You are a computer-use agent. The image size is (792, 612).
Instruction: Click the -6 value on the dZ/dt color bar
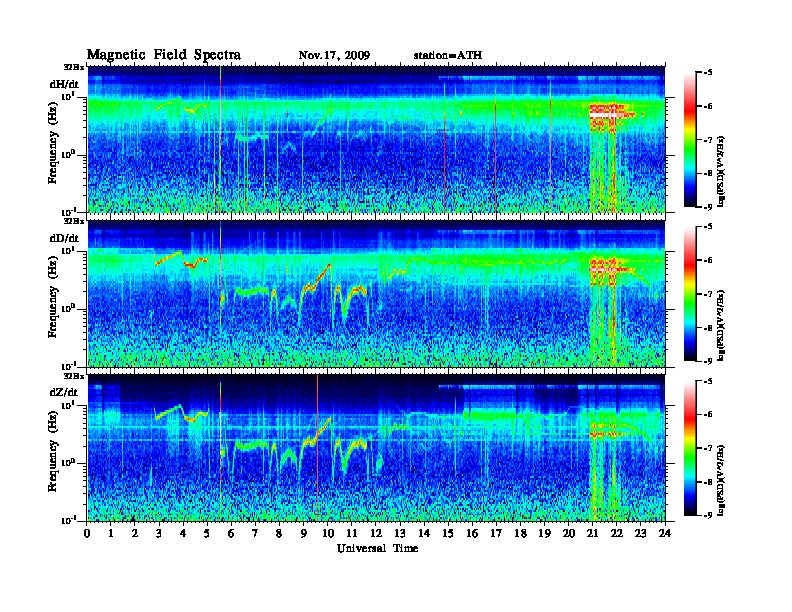click(x=708, y=415)
